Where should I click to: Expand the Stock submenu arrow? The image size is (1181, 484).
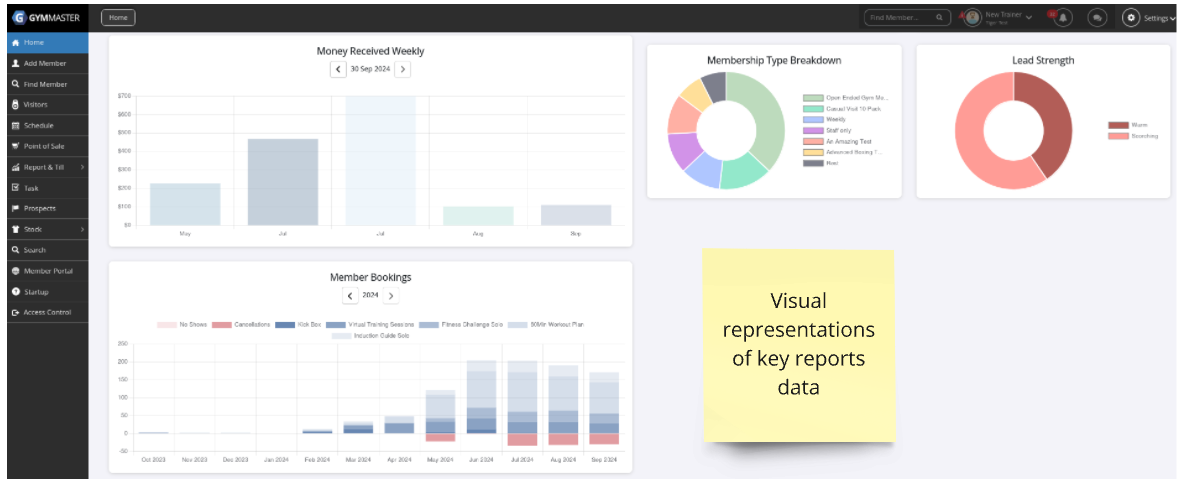tap(81, 230)
